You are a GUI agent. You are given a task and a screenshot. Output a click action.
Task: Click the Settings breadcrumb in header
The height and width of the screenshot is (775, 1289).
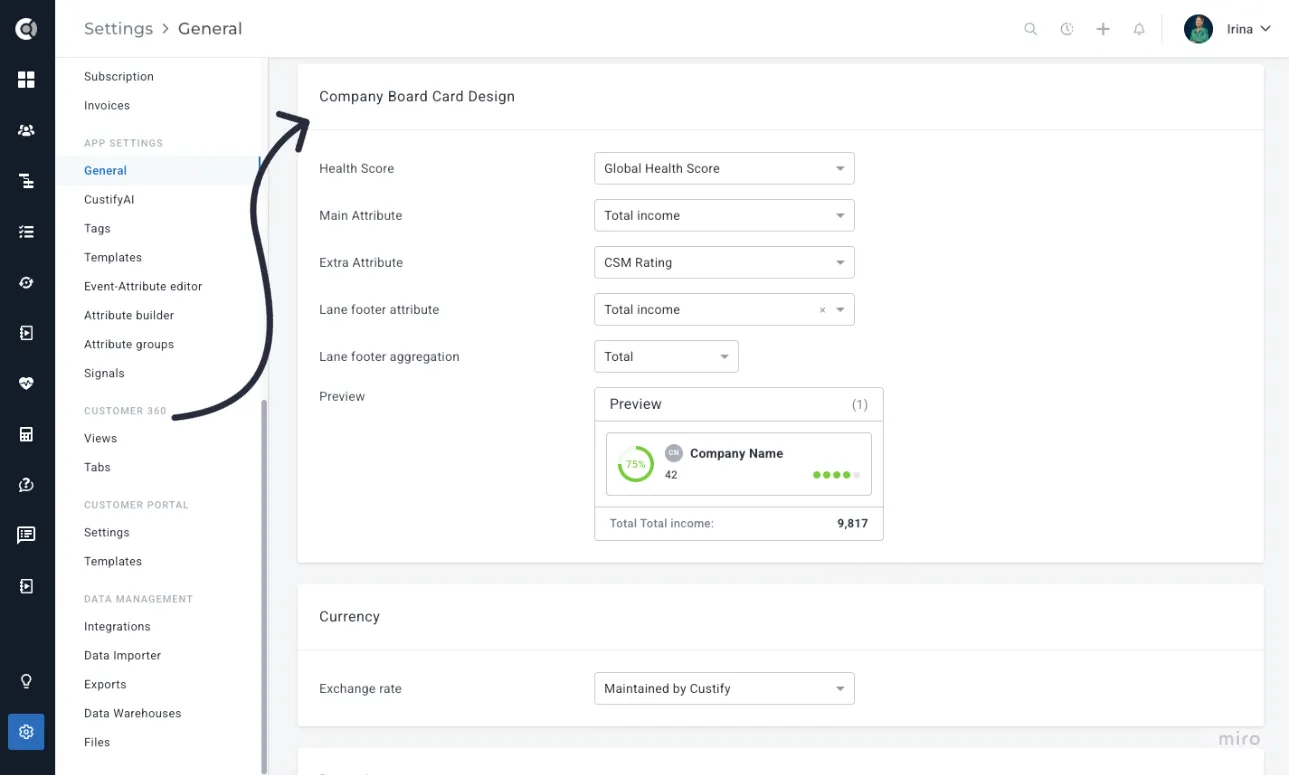point(118,29)
